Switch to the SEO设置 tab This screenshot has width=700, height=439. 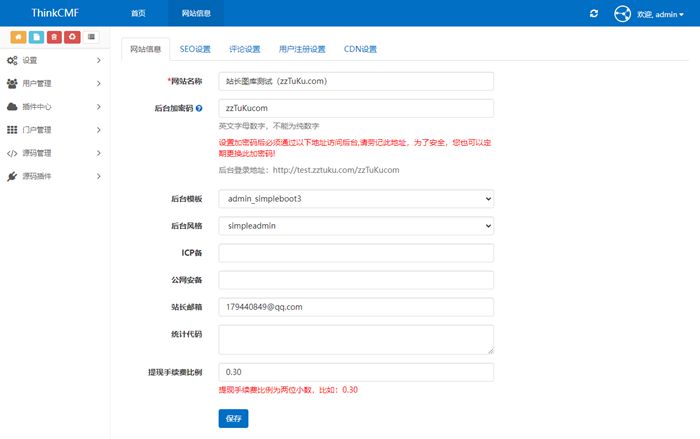coord(195,48)
